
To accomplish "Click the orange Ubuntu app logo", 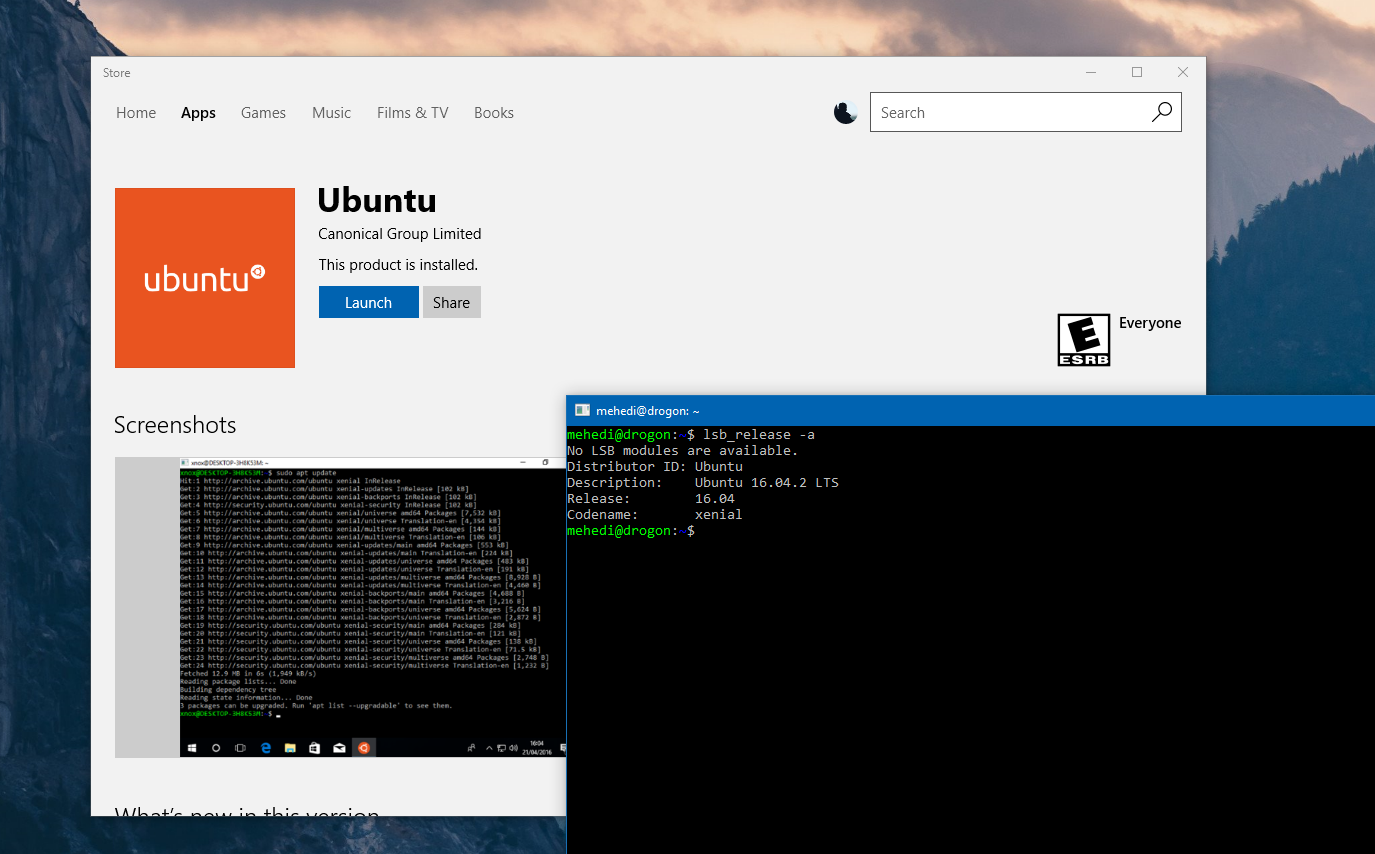I will [205, 278].
